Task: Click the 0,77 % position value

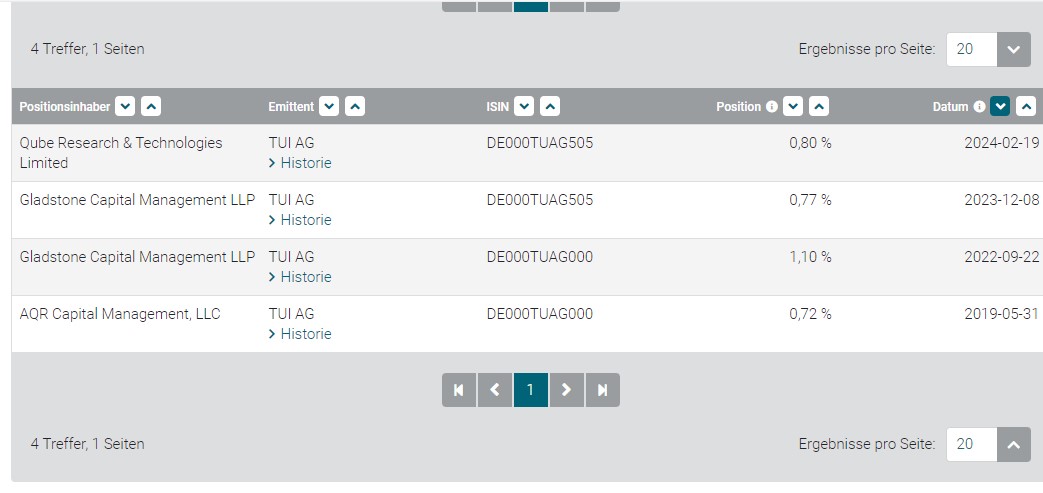Action: pos(810,200)
